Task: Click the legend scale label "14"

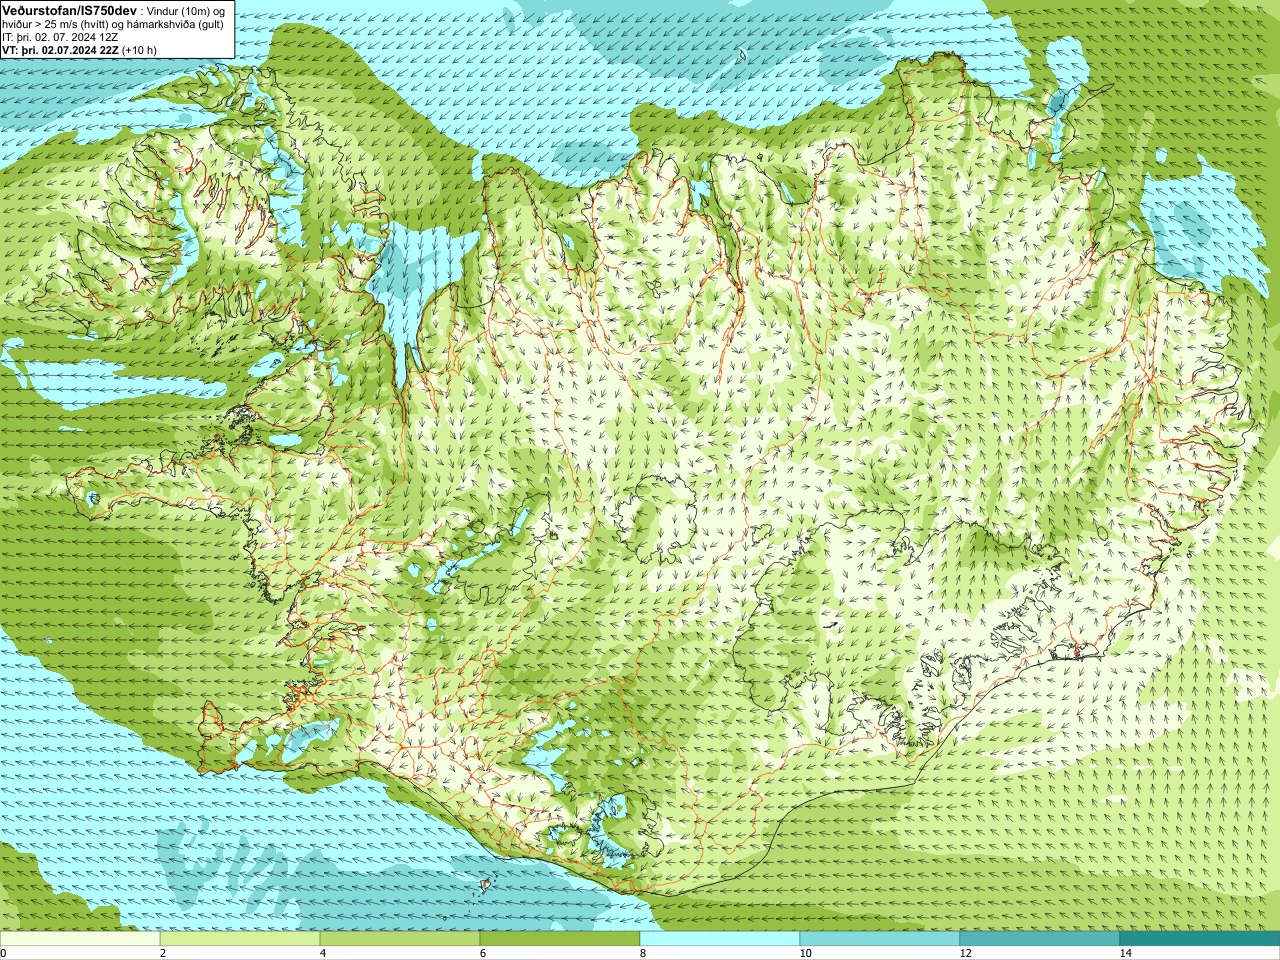Action: [x=1125, y=953]
